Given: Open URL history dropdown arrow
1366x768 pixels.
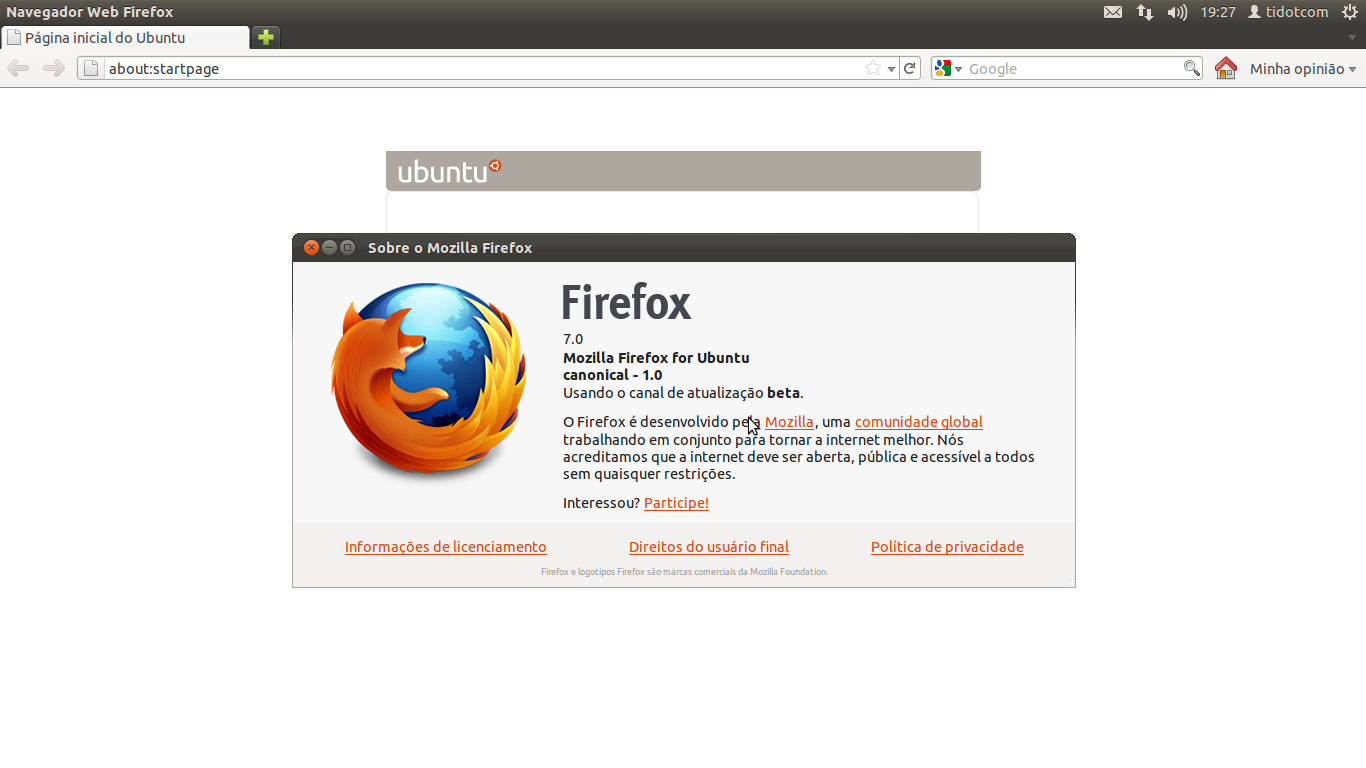Looking at the screenshot, I should [x=891, y=69].
